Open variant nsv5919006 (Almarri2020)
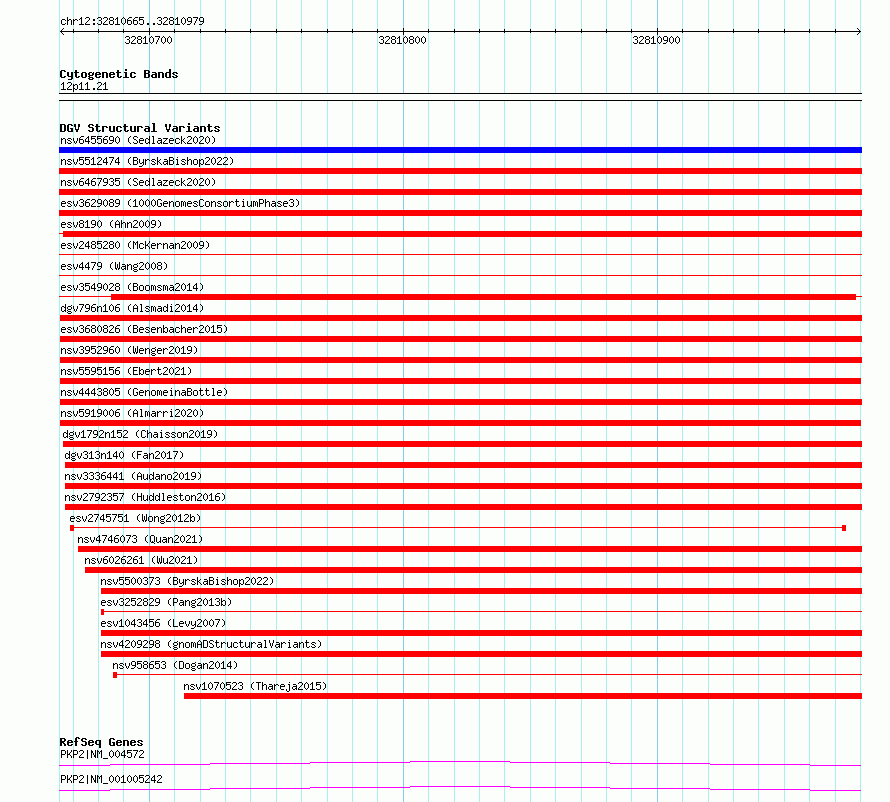The width and height of the screenshot is (890, 802). point(132,413)
